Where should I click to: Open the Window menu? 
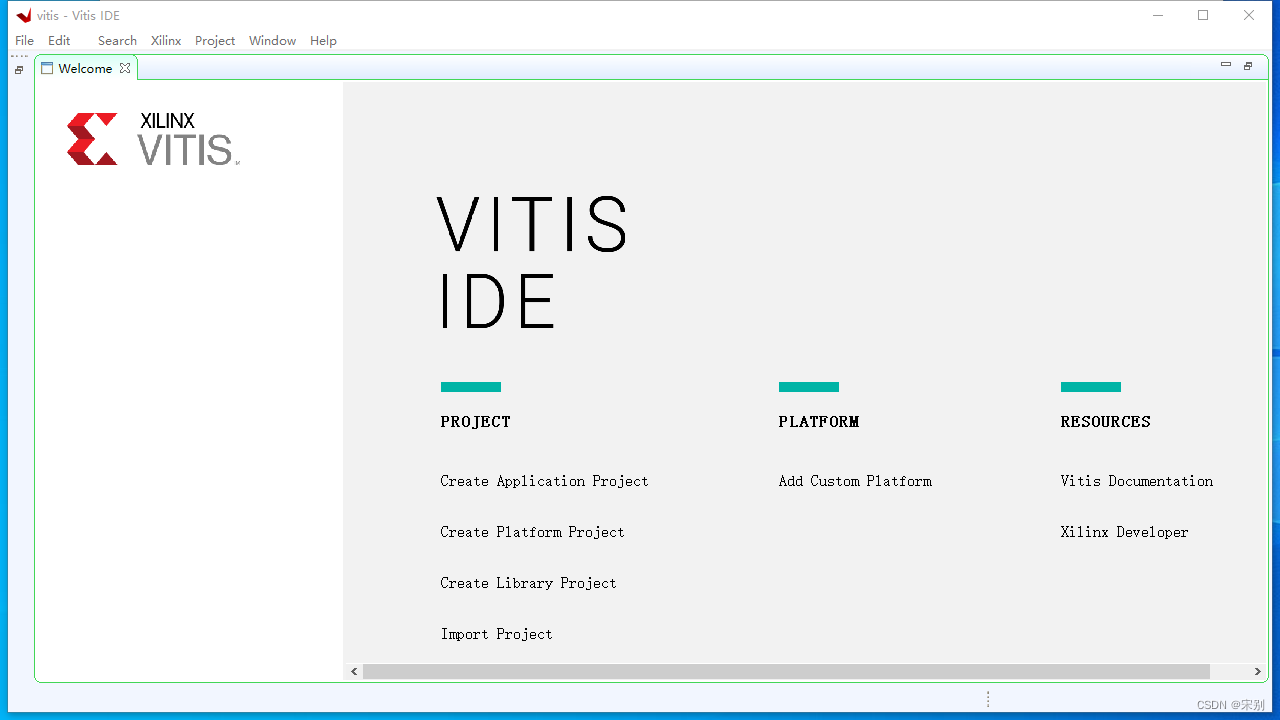pyautogui.click(x=272, y=41)
